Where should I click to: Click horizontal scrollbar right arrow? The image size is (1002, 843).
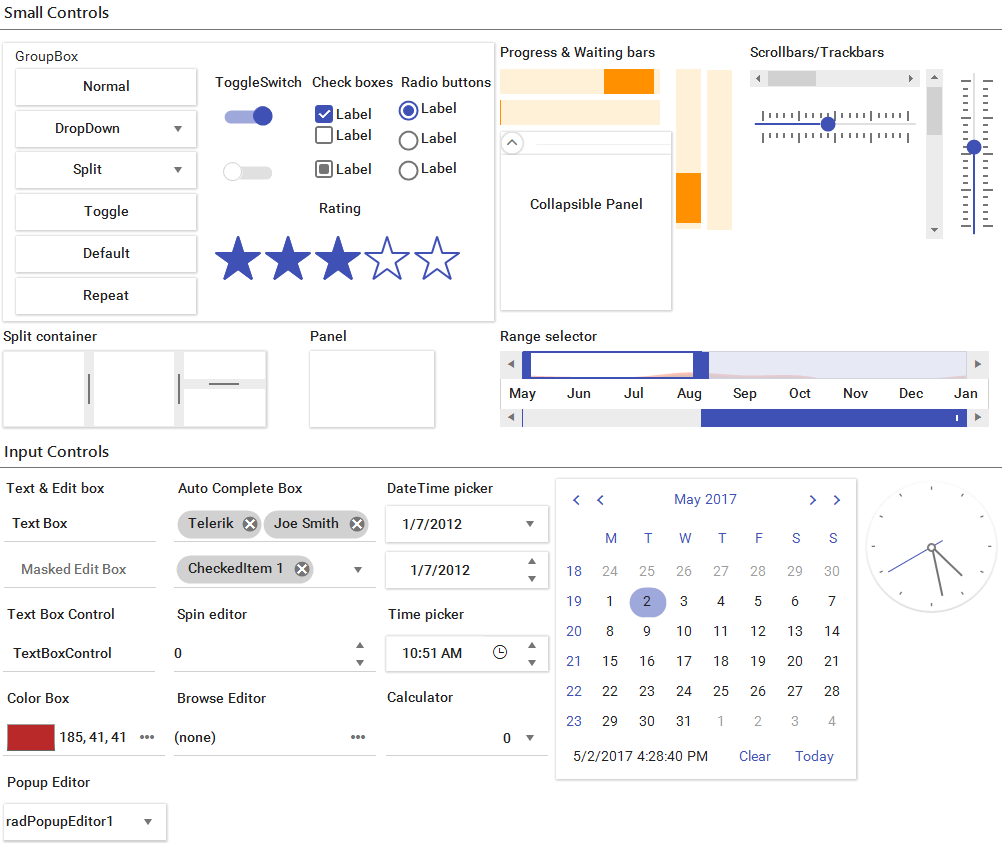(911, 79)
